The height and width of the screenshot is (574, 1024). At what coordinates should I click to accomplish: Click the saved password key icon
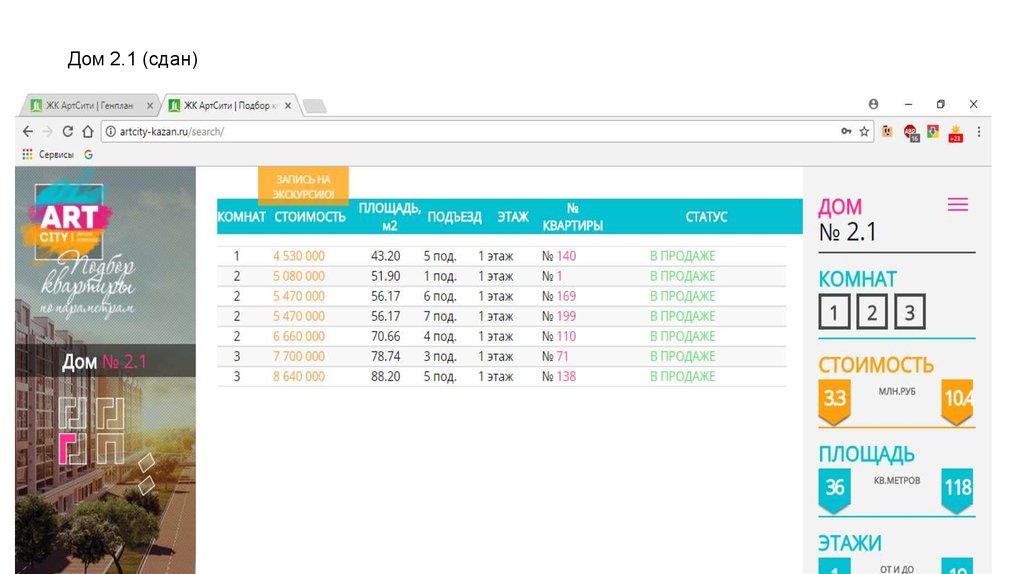pos(846,131)
